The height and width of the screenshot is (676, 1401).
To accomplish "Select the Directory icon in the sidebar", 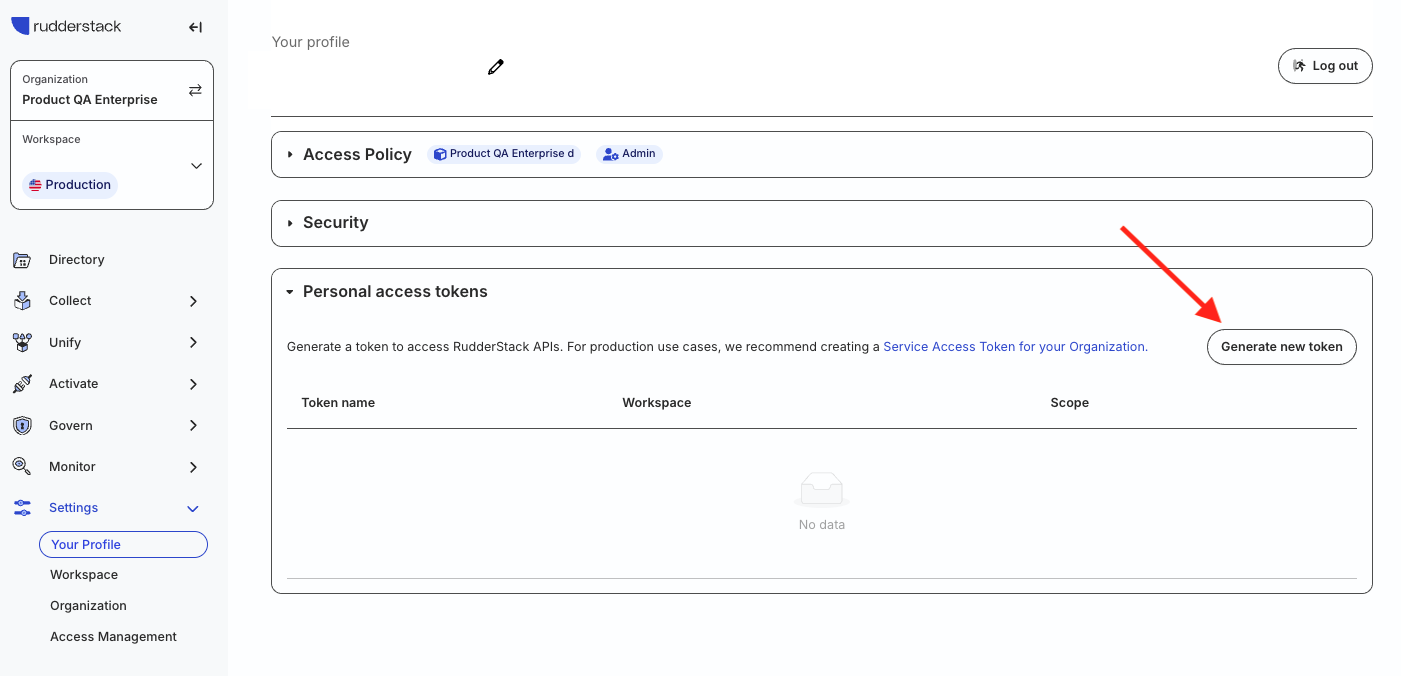I will click(x=22, y=259).
